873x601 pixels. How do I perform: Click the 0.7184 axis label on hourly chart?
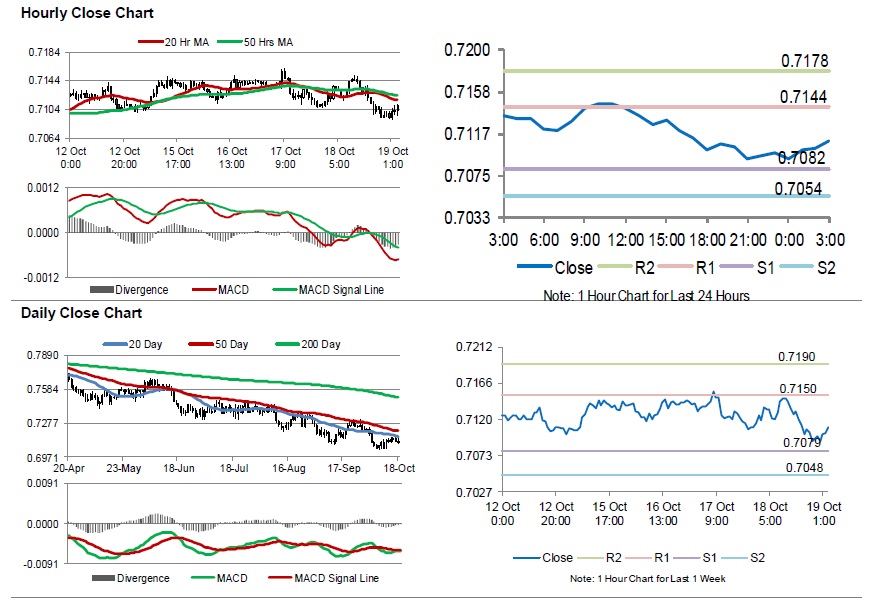tap(45, 52)
